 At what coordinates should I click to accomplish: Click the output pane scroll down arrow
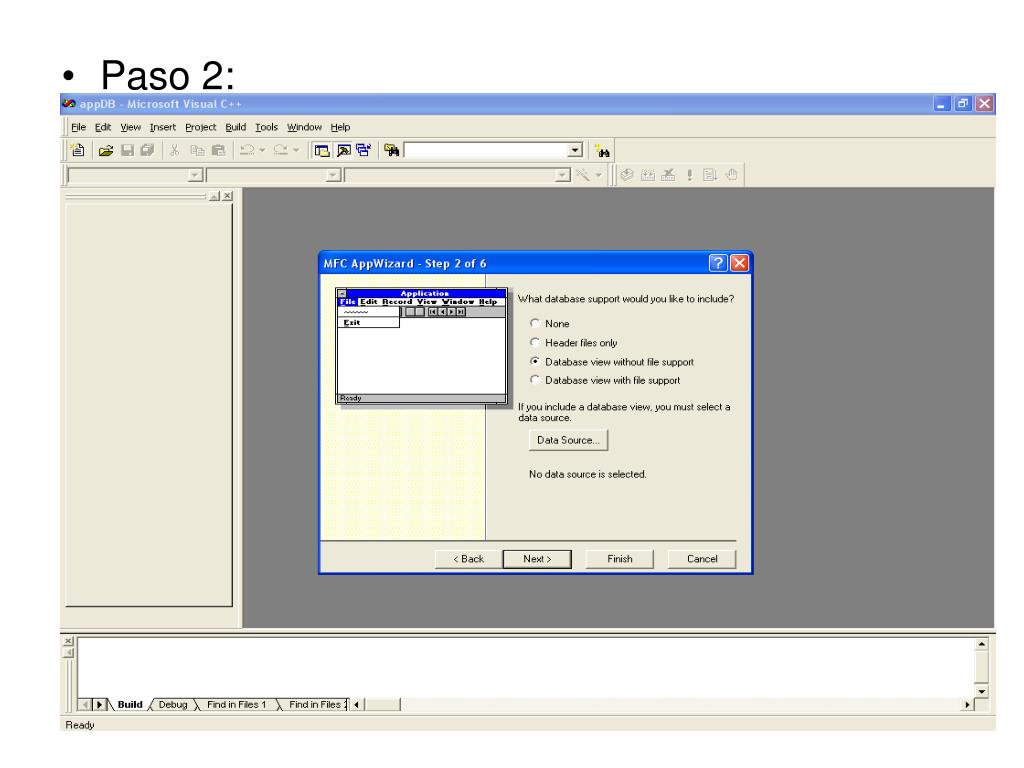tap(982, 691)
